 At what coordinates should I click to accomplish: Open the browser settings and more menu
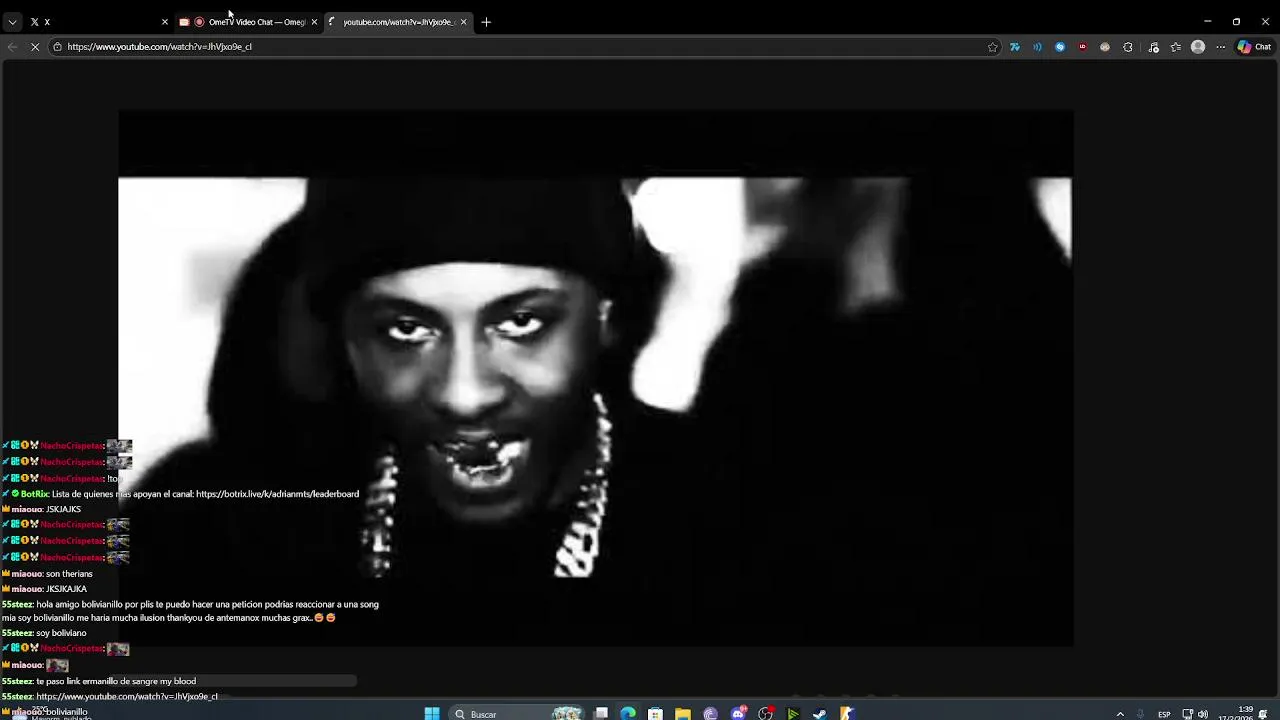[x=1220, y=47]
